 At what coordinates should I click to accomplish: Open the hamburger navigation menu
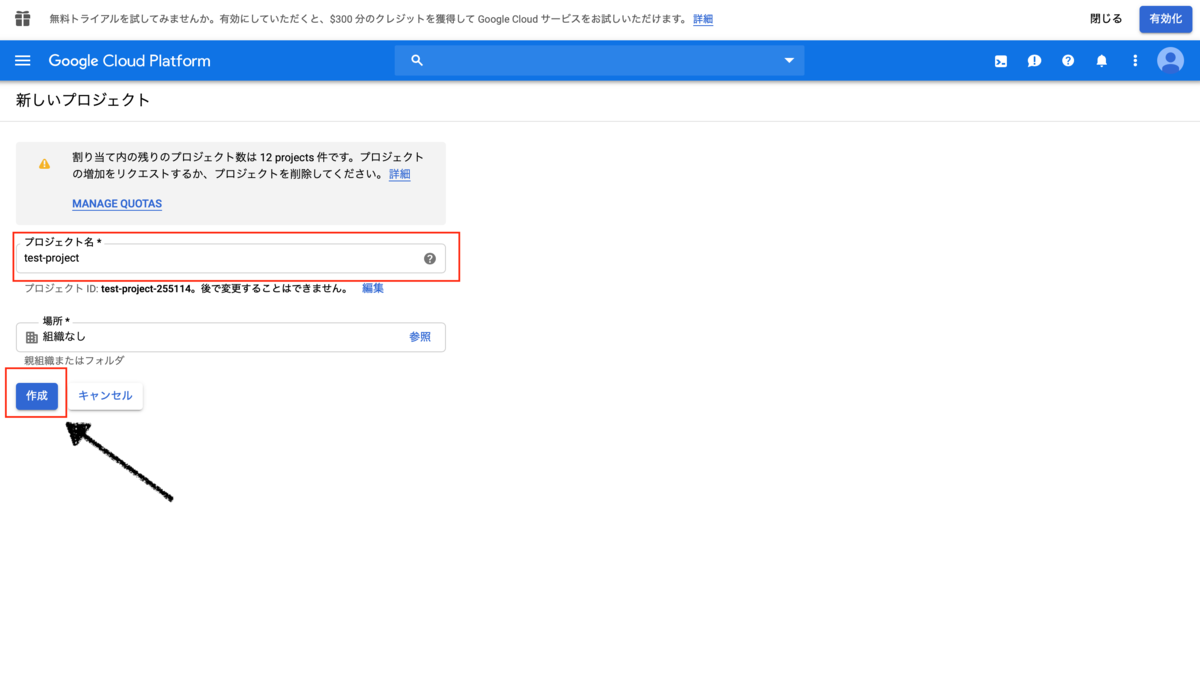click(23, 61)
